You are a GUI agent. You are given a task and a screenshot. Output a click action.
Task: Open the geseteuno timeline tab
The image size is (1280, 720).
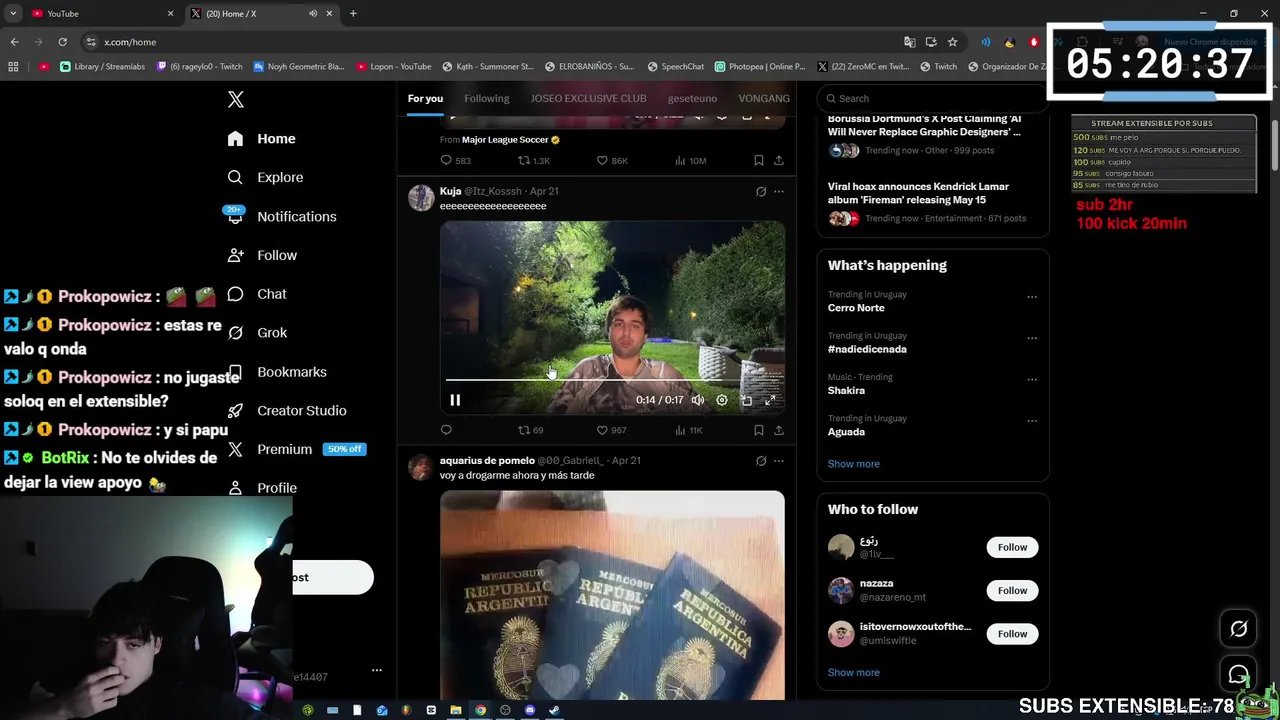pos(692,98)
